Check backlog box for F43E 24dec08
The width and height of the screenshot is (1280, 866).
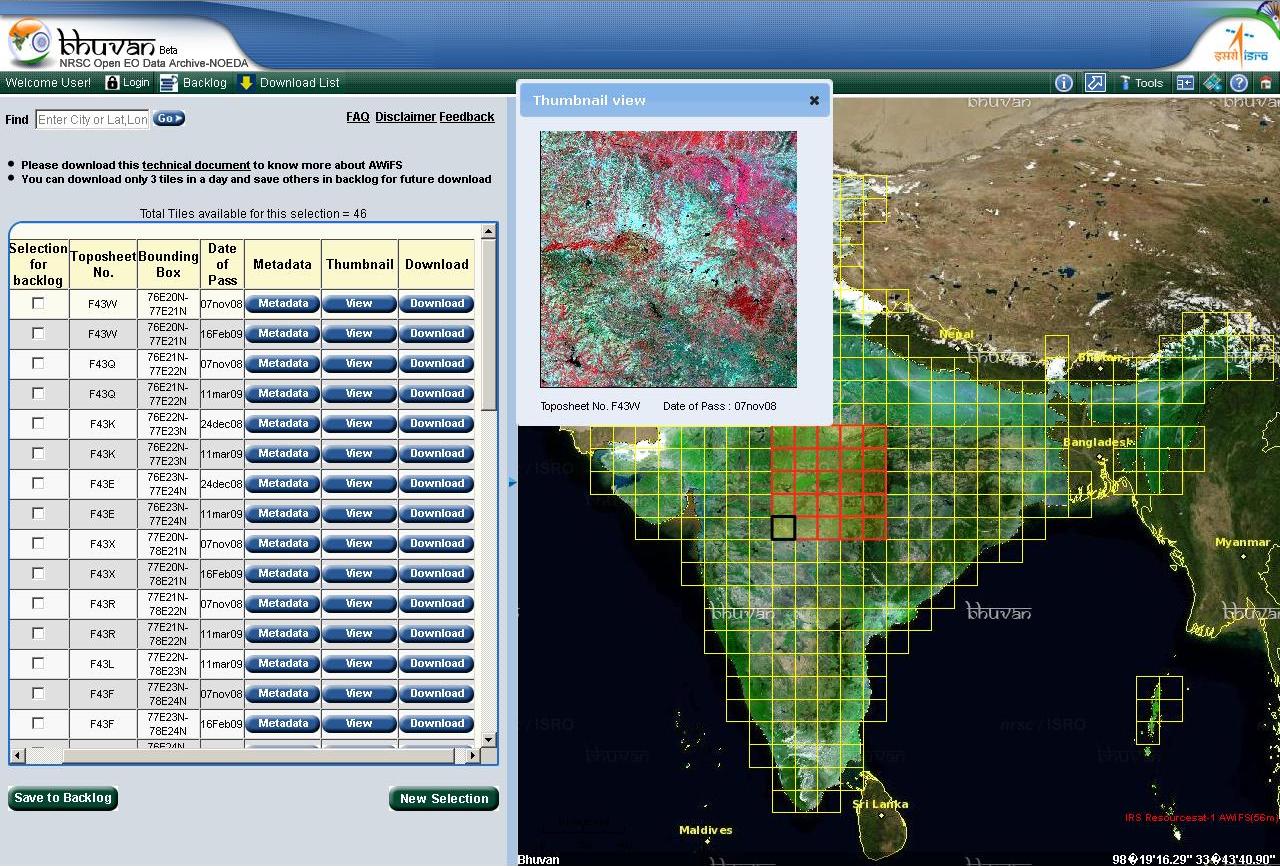coord(38,483)
